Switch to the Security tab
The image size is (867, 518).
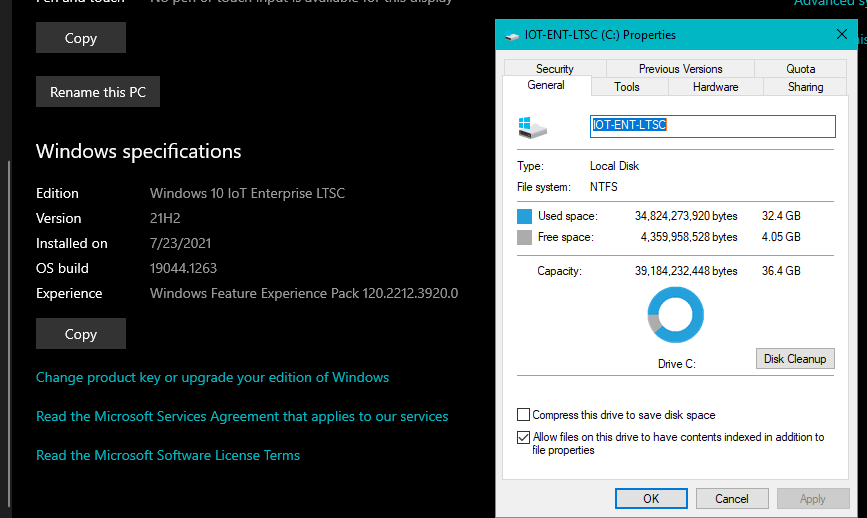[555, 68]
